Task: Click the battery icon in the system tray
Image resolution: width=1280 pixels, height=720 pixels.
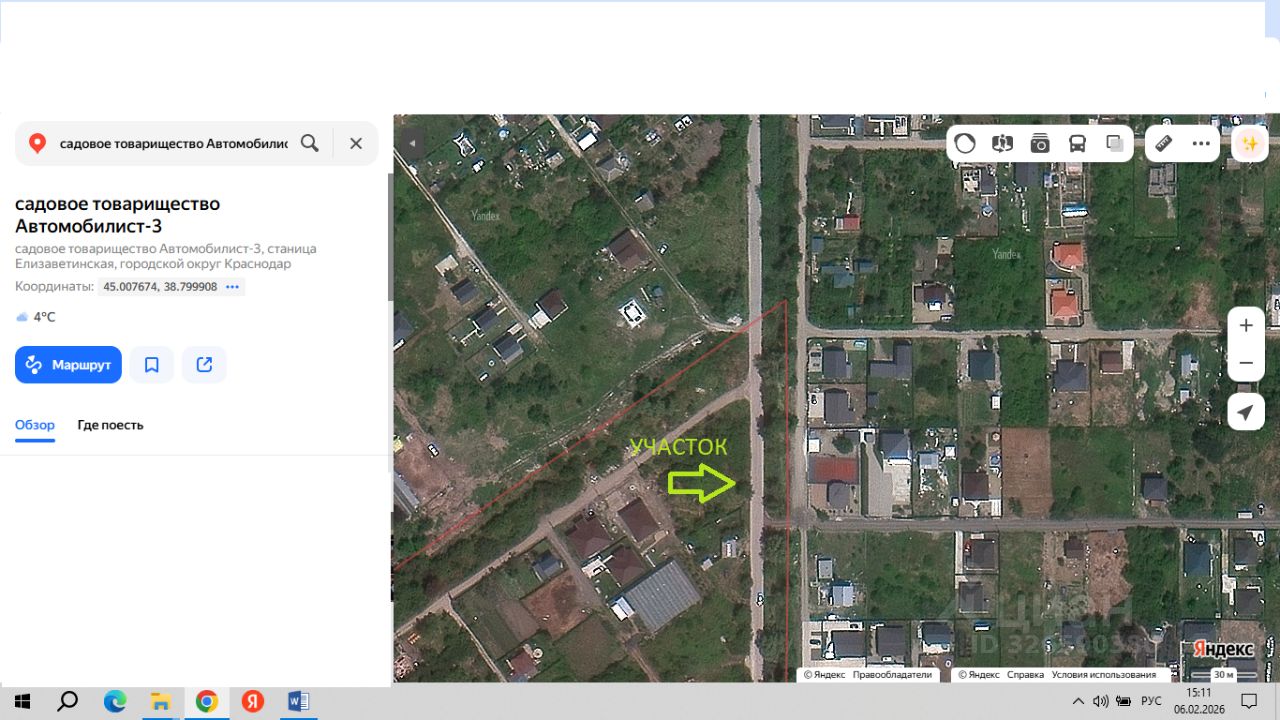Action: coord(1123,701)
